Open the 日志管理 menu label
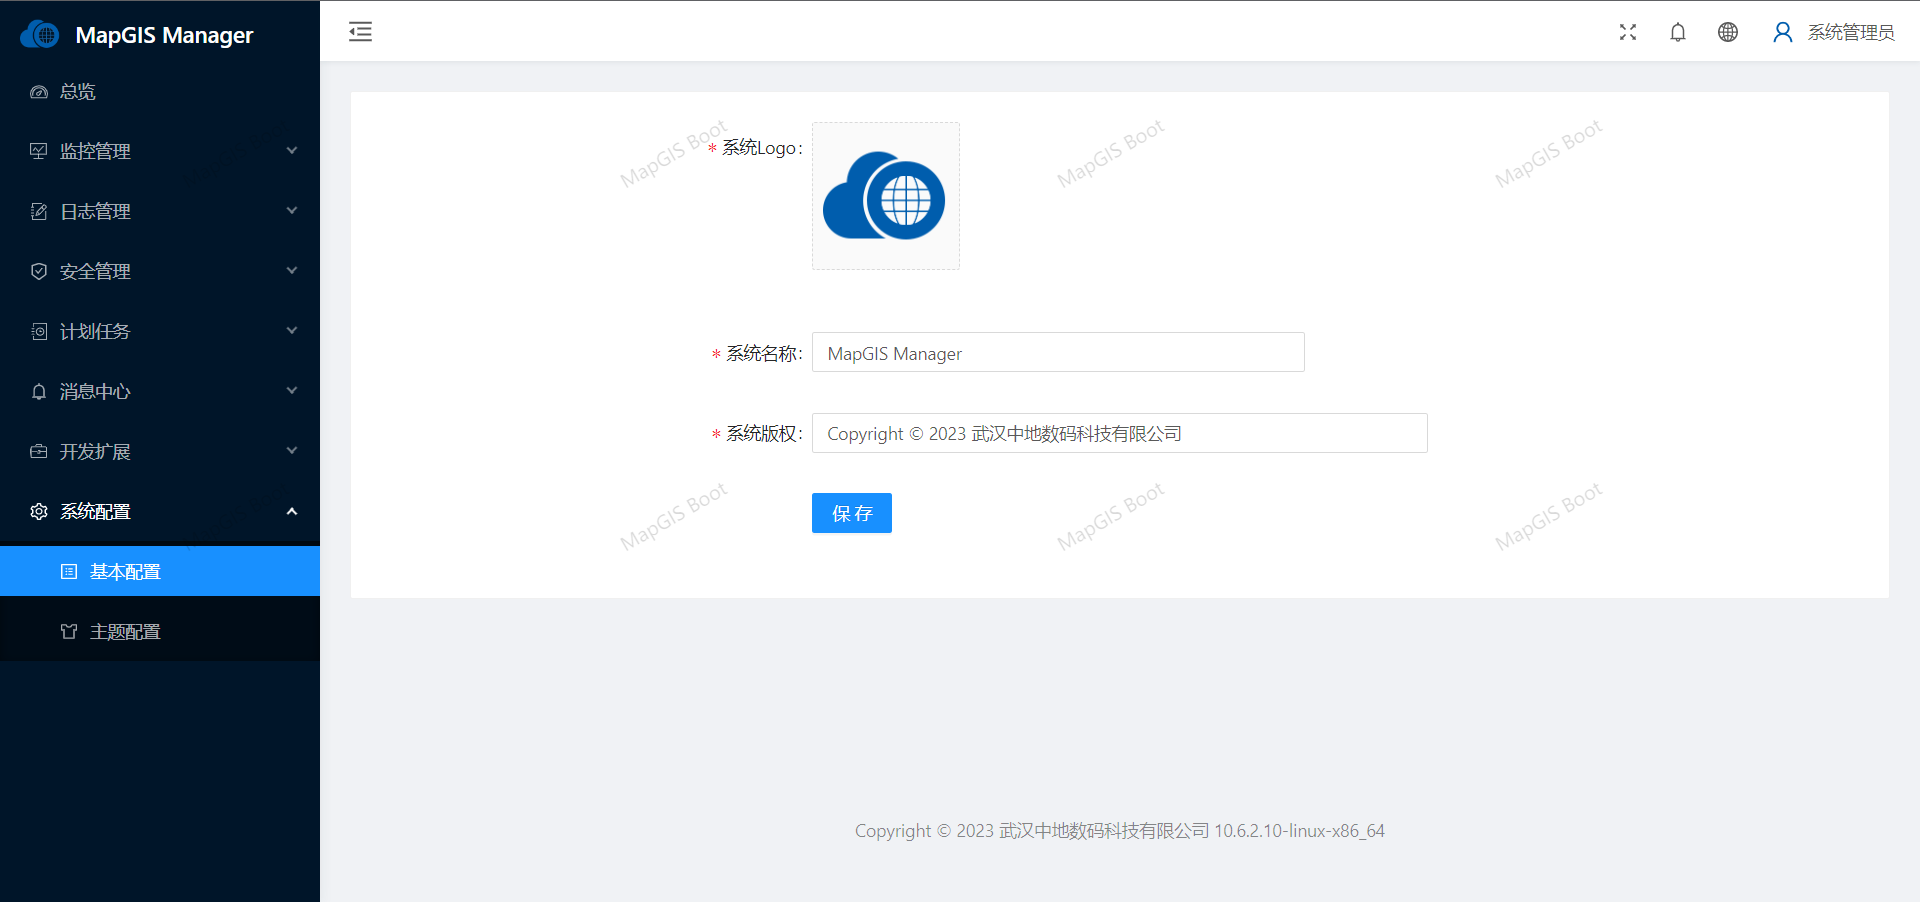1920x902 pixels. click(x=95, y=211)
